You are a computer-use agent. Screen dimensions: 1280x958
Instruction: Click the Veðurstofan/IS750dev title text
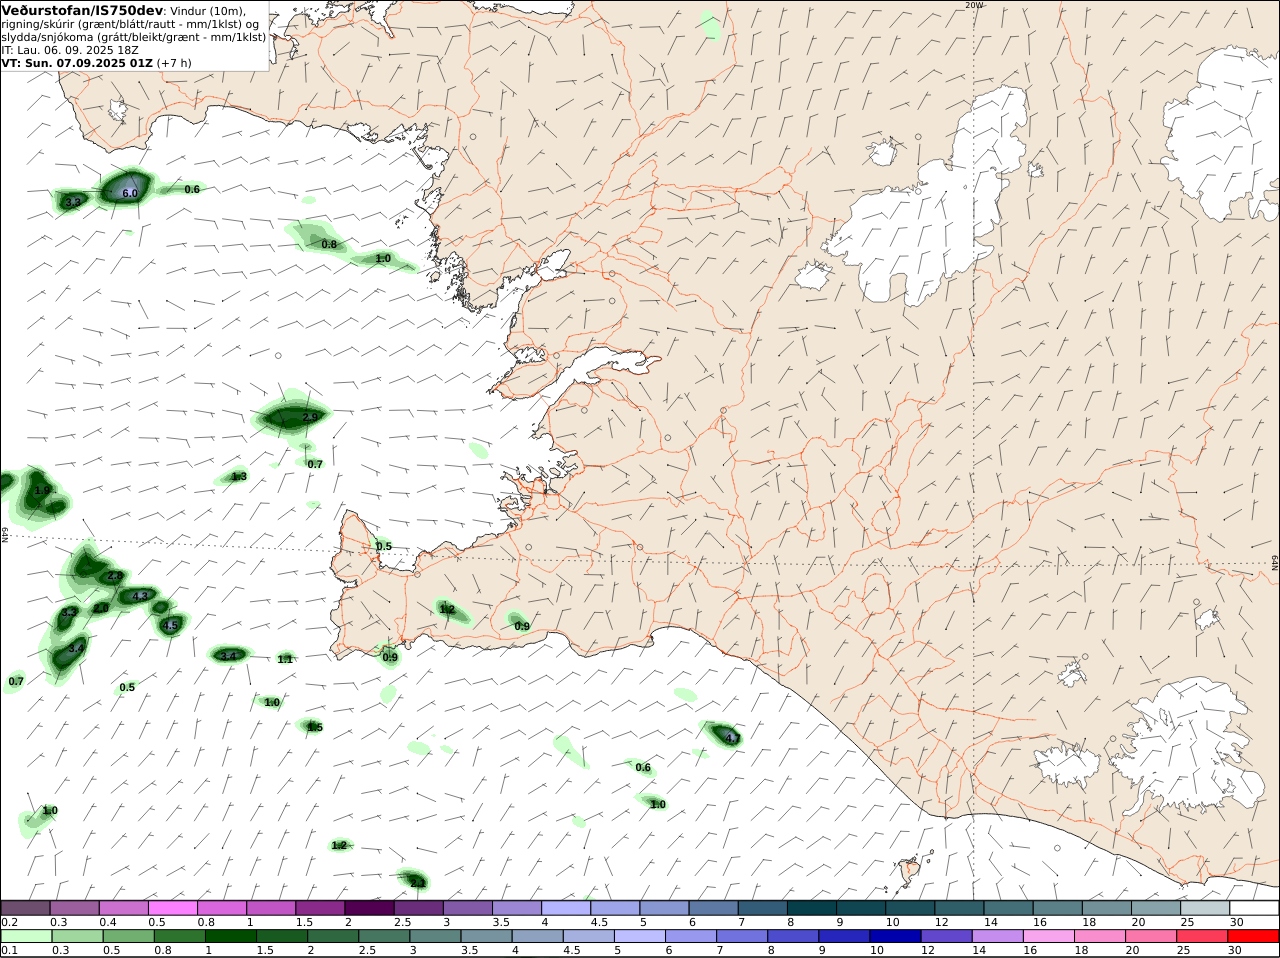(x=83, y=10)
